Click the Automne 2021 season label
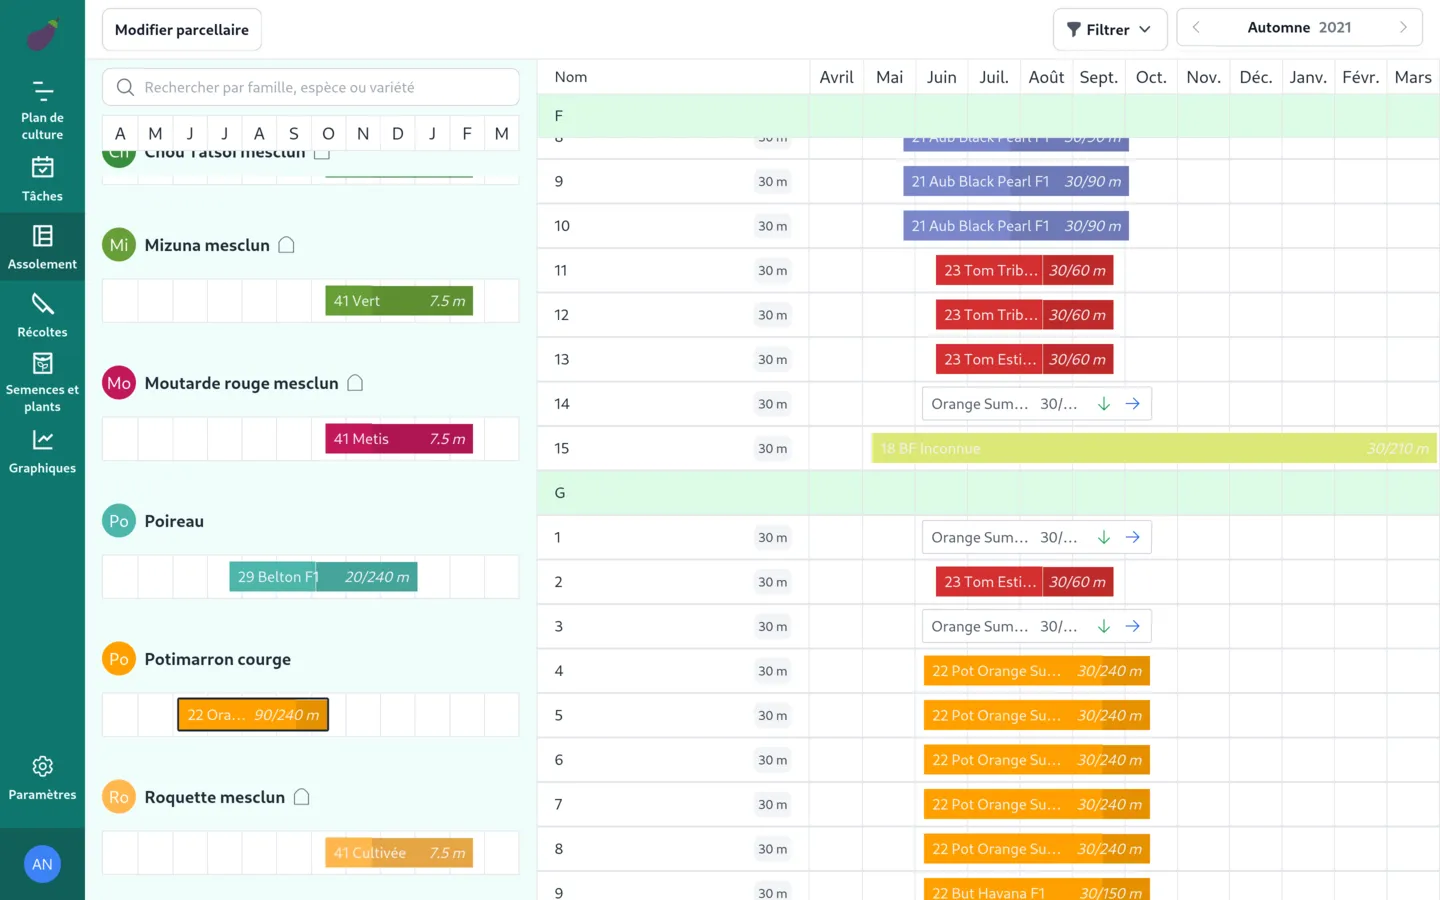This screenshot has width=1440, height=900. [1299, 28]
